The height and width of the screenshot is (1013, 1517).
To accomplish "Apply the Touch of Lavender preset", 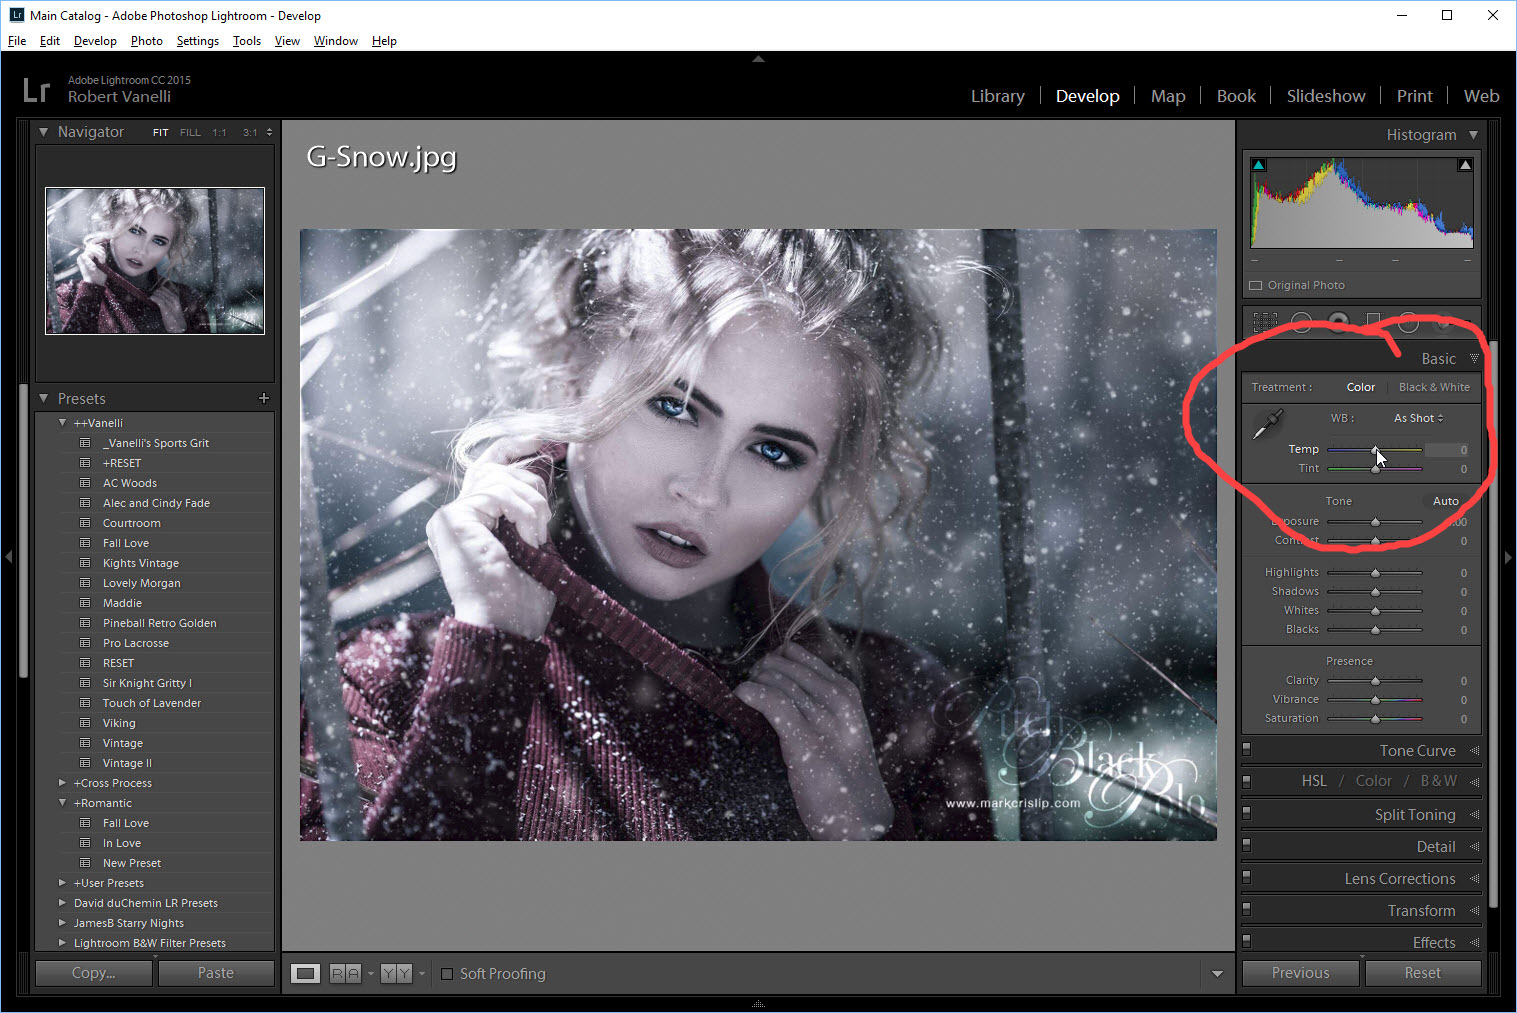I will coord(151,703).
